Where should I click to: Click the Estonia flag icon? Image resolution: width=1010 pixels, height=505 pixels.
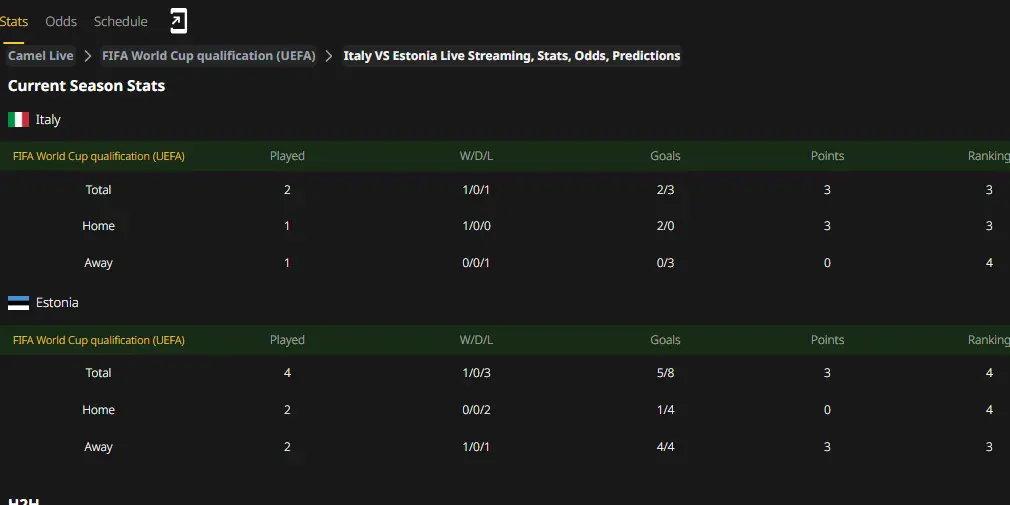(18, 303)
